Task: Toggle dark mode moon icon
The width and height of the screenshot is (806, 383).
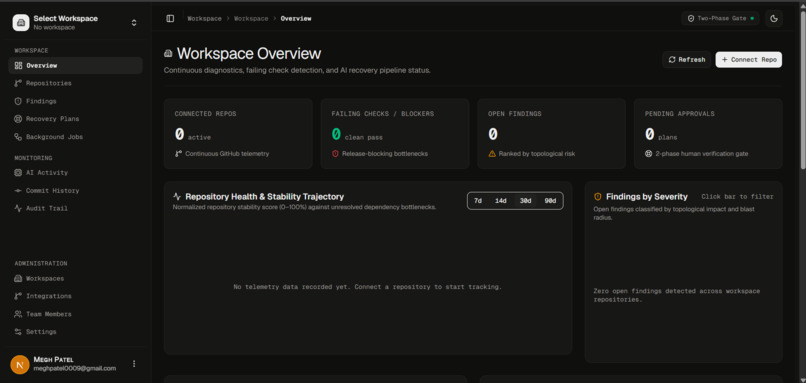Action: point(774,19)
